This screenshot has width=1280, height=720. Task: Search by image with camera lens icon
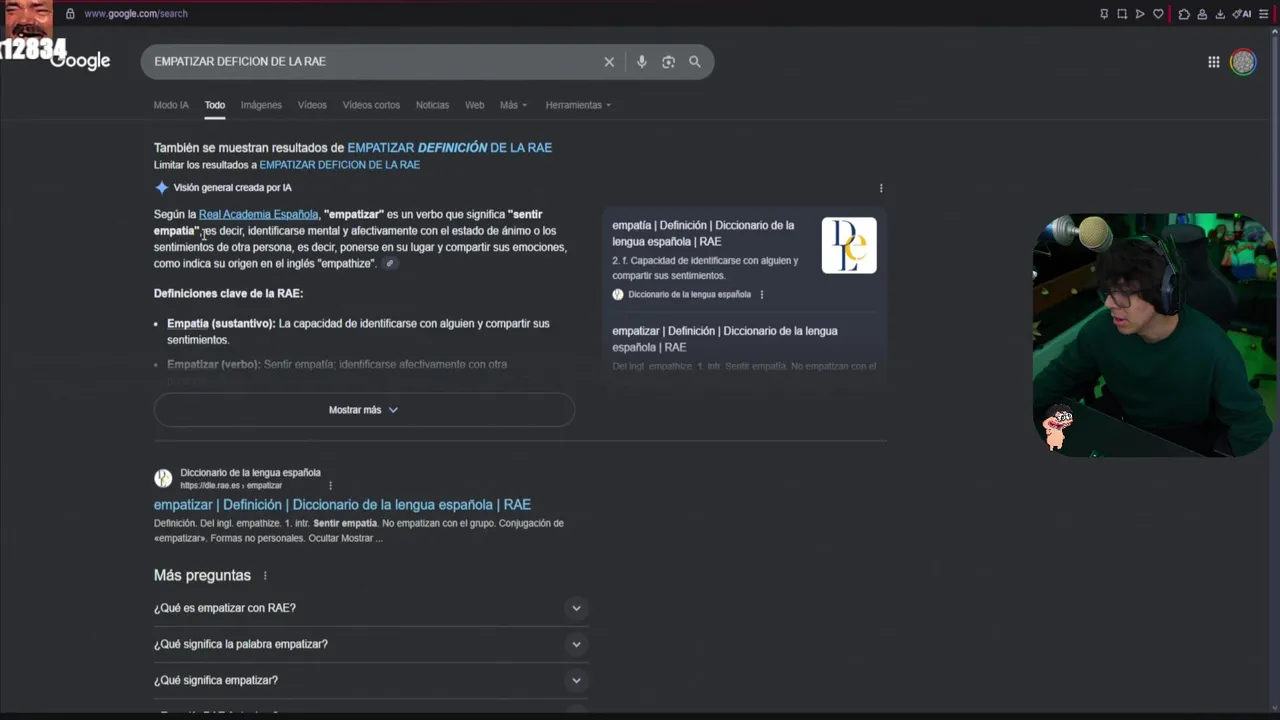coord(668,62)
